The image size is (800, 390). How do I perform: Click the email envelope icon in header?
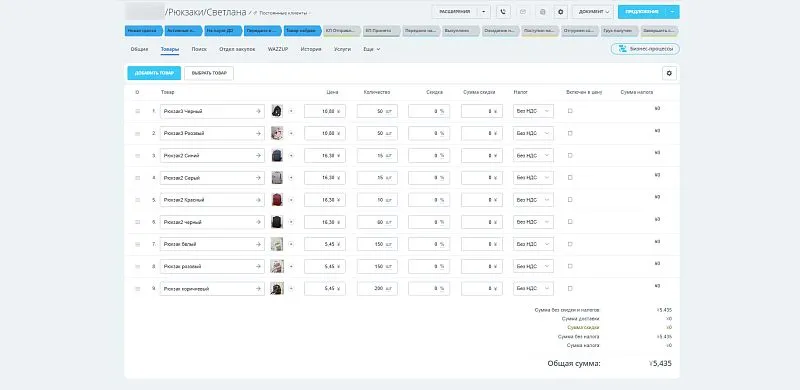(x=523, y=12)
